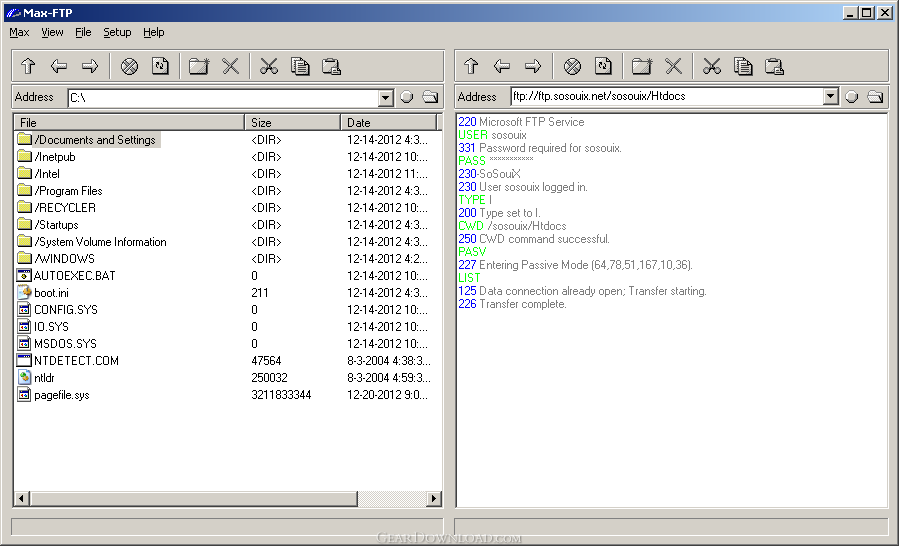This screenshot has width=899, height=546.
Task: Open the Help menu
Action: click(154, 33)
